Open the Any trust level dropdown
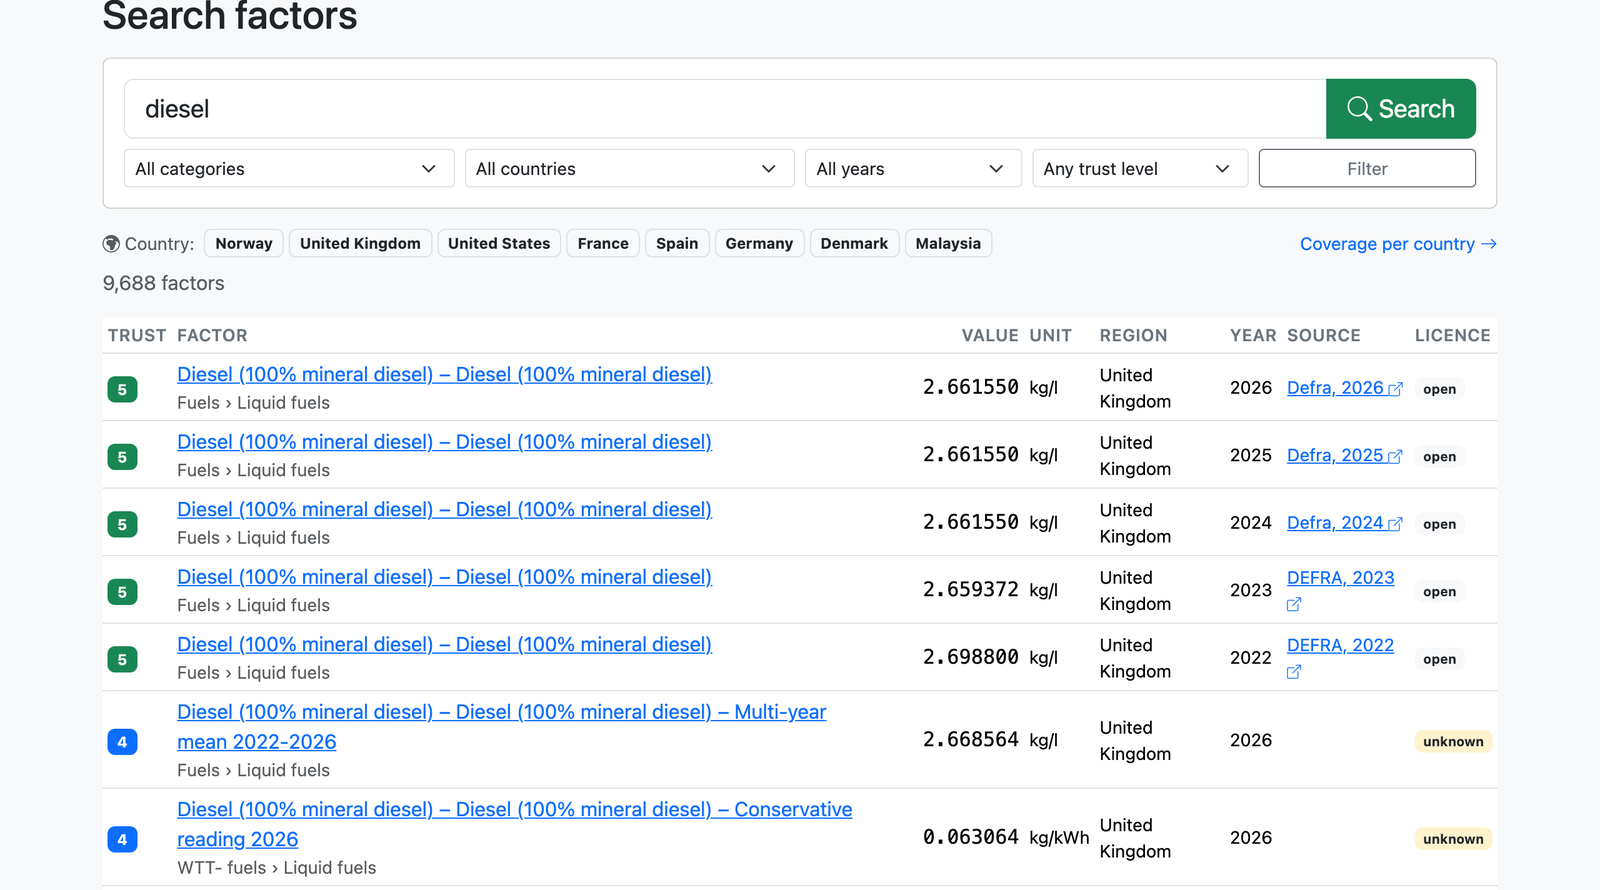The width and height of the screenshot is (1600, 890). pos(1140,169)
